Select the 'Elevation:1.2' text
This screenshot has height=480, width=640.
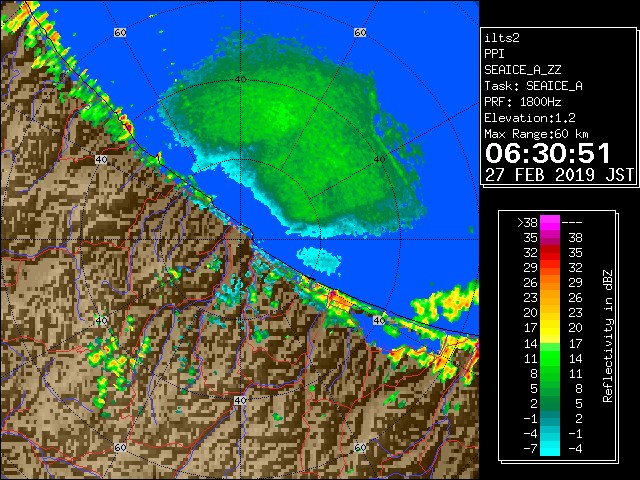coord(530,118)
